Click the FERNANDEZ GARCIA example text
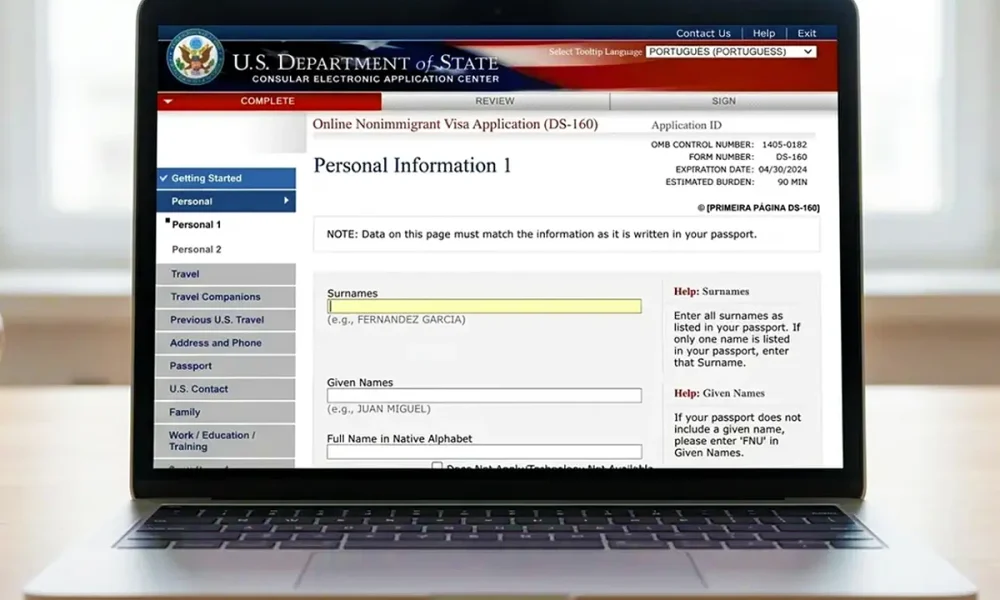The width and height of the screenshot is (1000, 600). click(396, 319)
